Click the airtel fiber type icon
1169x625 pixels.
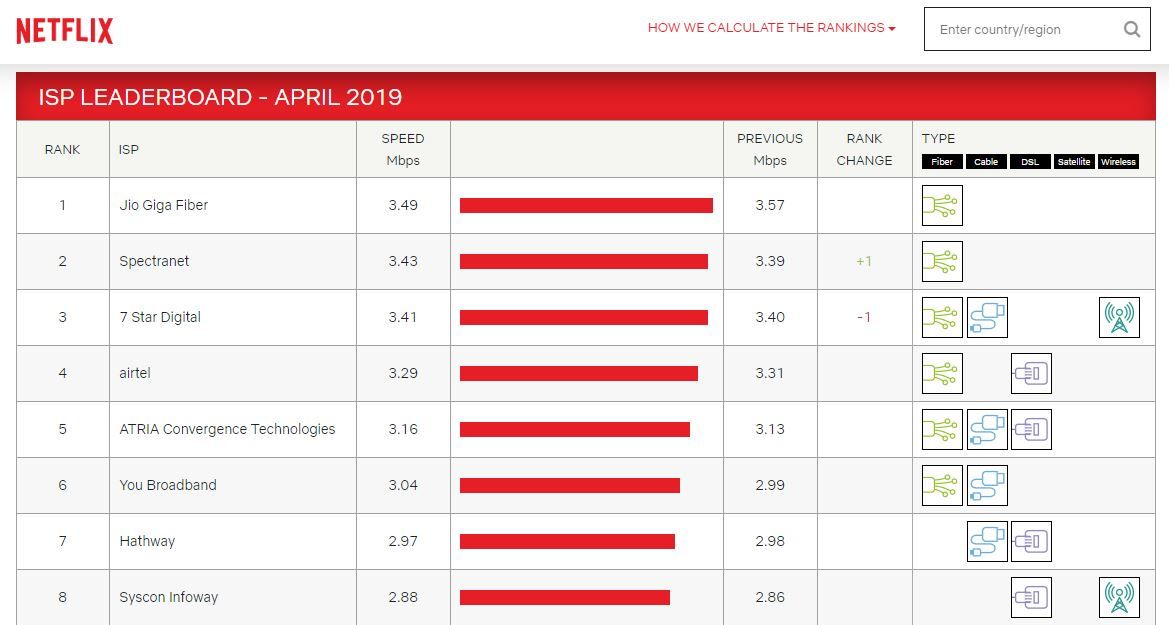point(942,373)
